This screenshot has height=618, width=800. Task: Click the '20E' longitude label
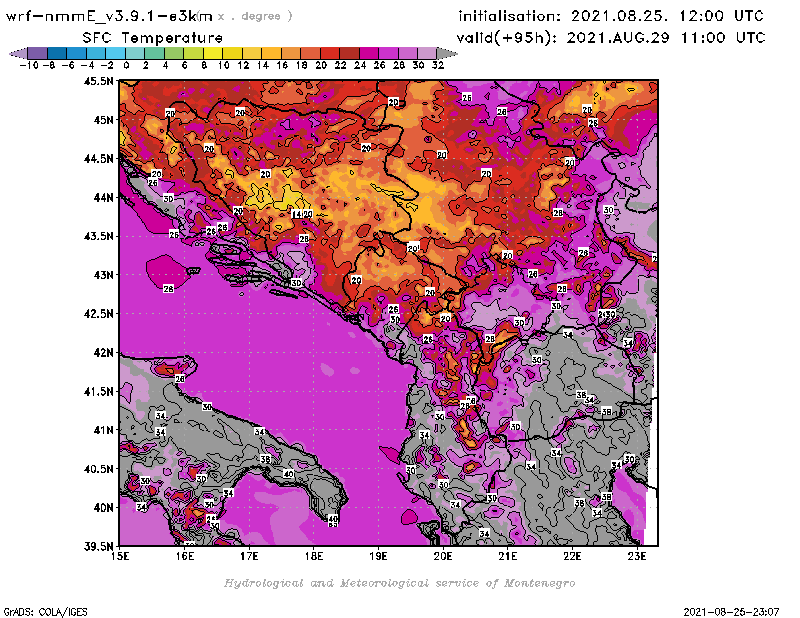[443, 556]
